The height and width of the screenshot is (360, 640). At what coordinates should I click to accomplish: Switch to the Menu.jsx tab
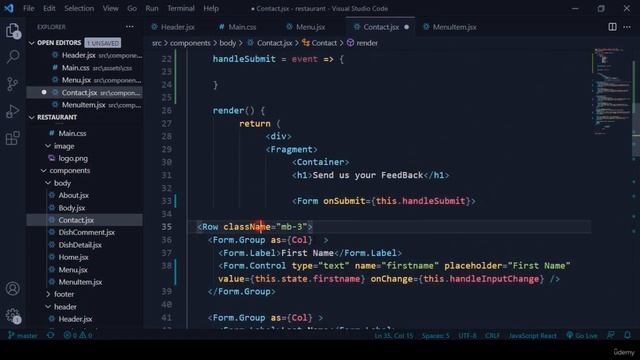(310, 27)
